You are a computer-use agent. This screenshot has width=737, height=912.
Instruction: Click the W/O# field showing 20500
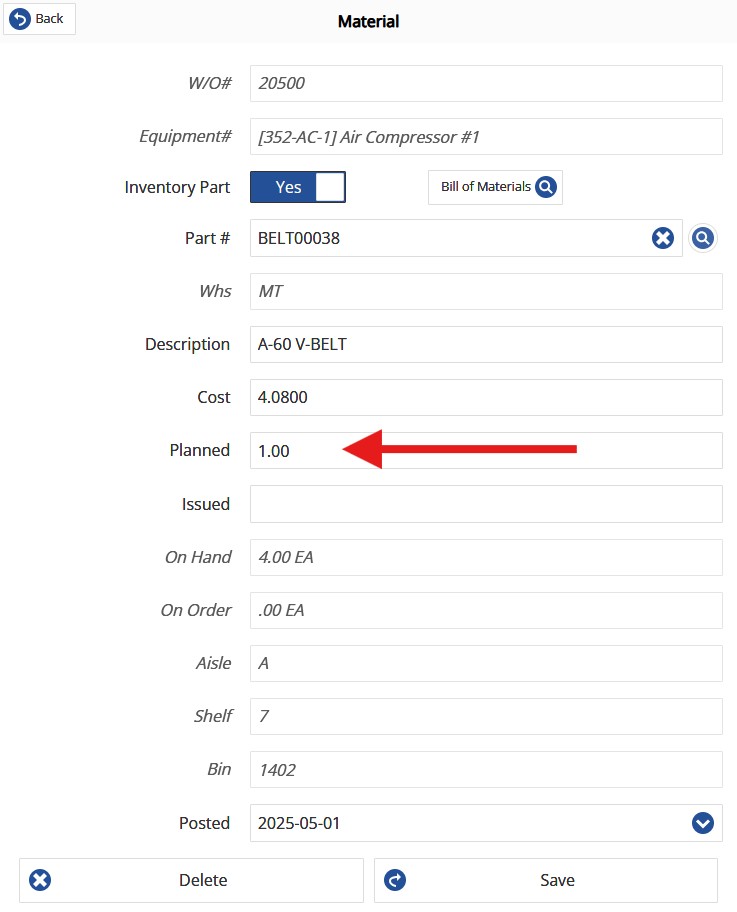click(485, 83)
